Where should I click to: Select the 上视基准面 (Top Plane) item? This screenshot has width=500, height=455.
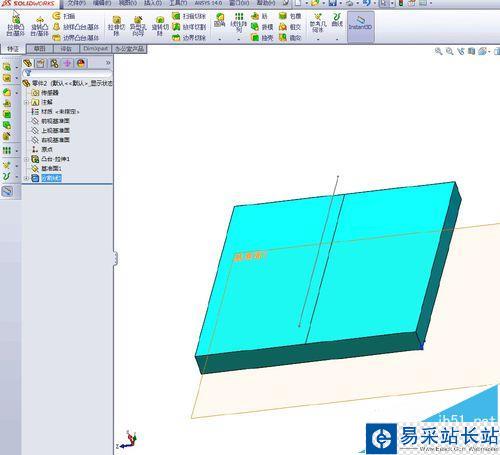pyautogui.click(x=51, y=130)
